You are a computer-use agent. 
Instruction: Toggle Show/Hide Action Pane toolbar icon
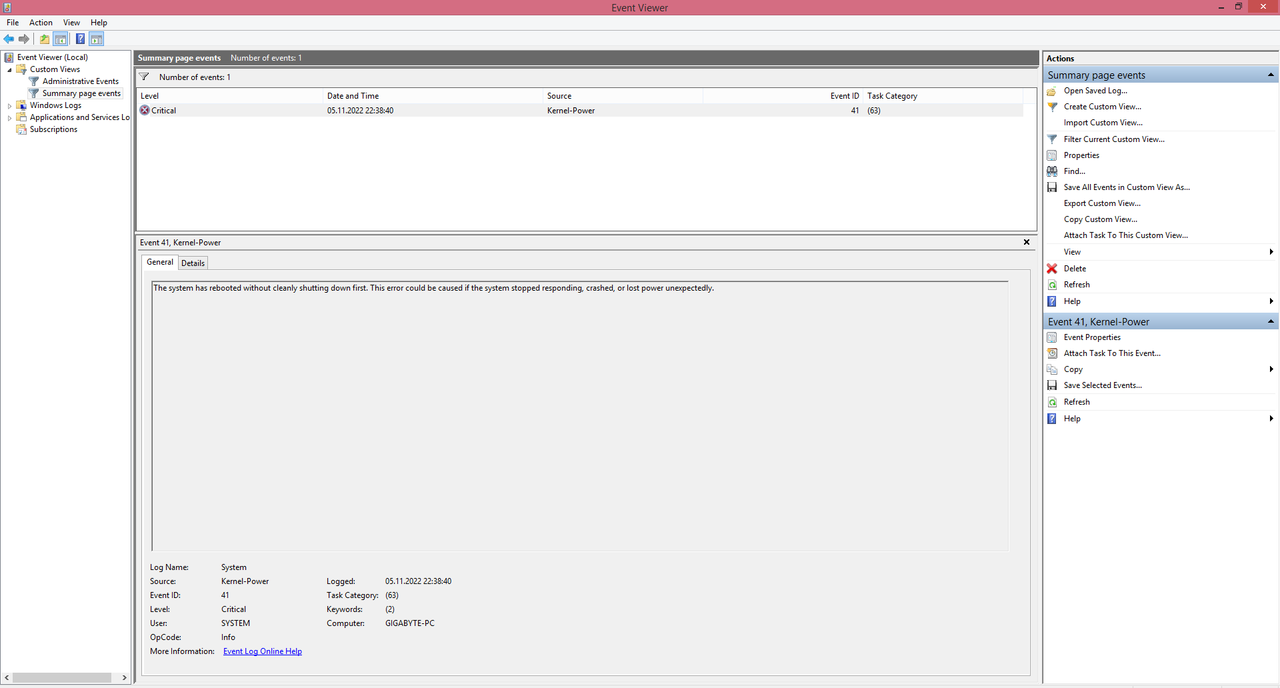(96, 39)
